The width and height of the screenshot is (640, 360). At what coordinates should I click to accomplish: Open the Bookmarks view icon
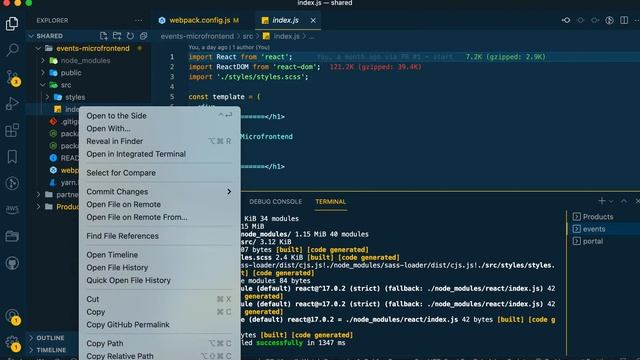click(12, 157)
